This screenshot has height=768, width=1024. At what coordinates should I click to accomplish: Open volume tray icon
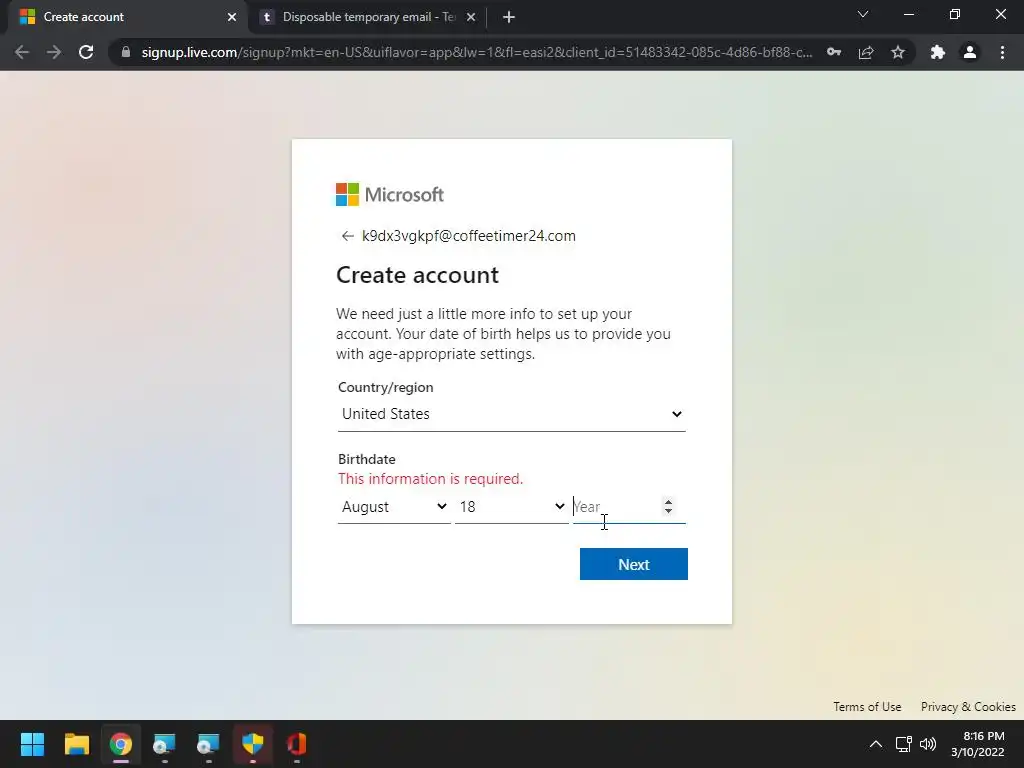[x=928, y=744]
